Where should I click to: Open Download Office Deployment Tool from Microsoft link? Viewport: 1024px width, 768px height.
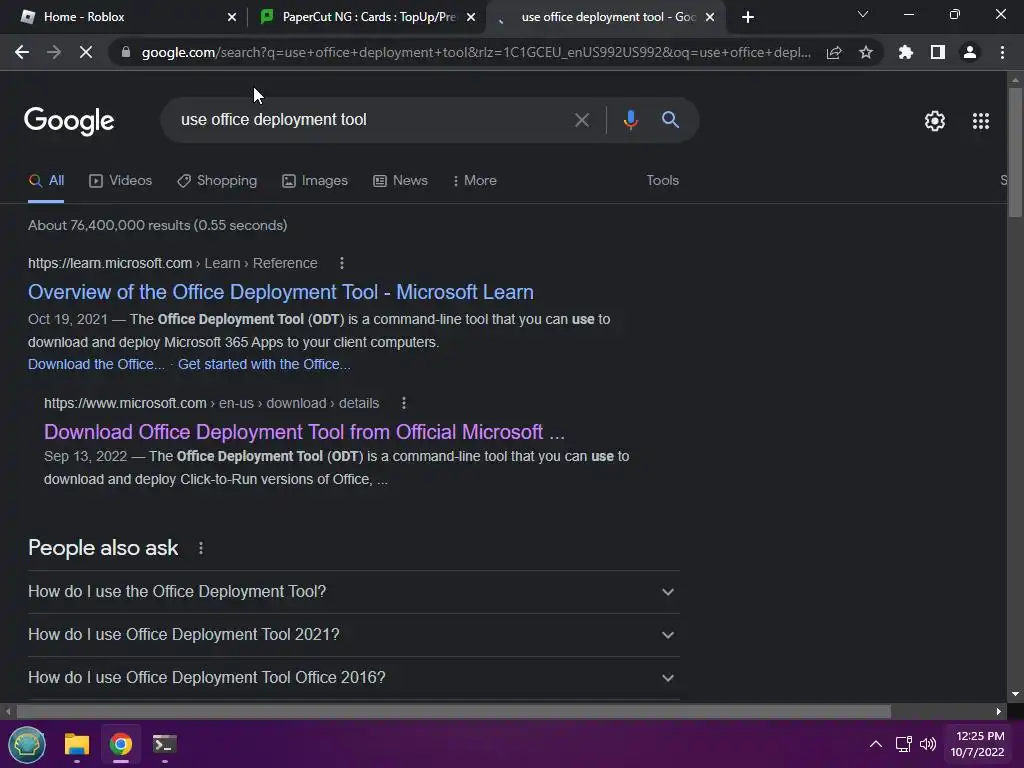tap(304, 432)
